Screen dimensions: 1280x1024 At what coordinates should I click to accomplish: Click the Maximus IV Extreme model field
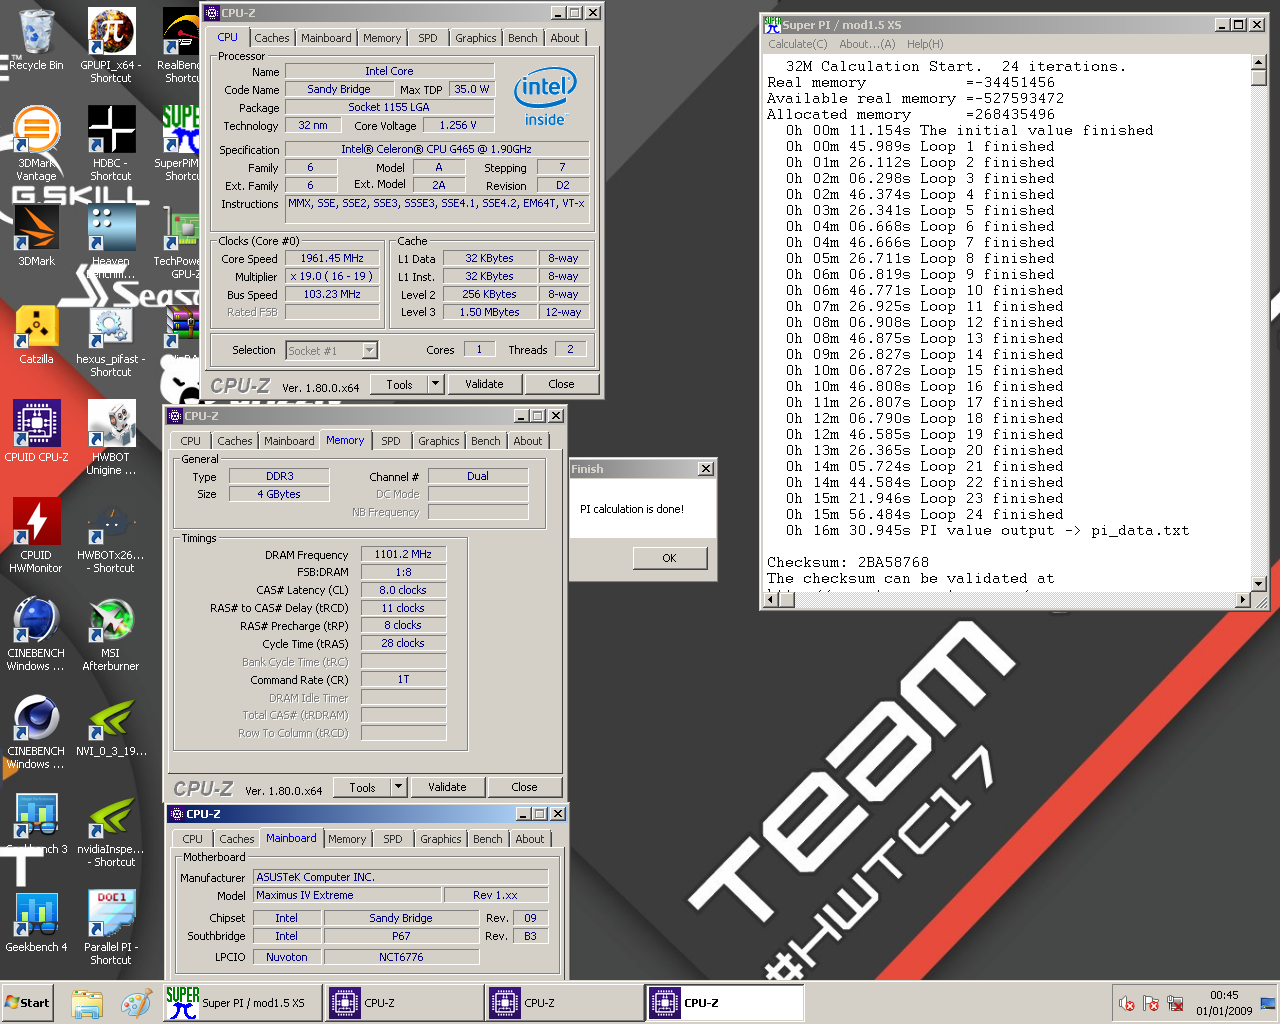tap(347, 895)
